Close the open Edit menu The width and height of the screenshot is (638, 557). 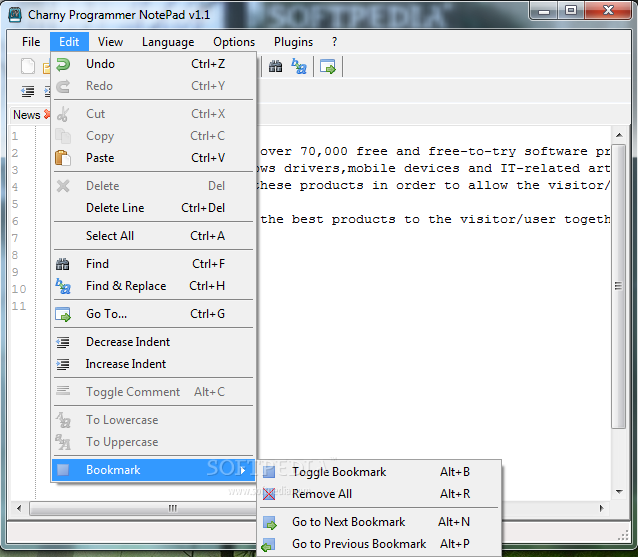click(x=69, y=42)
